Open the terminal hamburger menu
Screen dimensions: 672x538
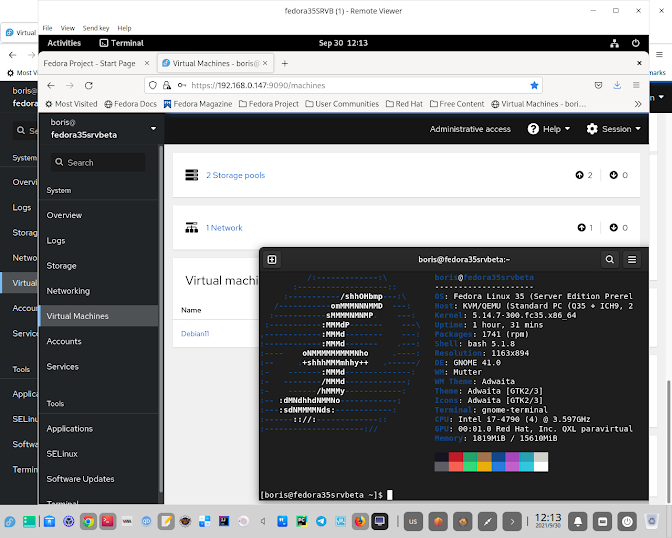tap(632, 259)
